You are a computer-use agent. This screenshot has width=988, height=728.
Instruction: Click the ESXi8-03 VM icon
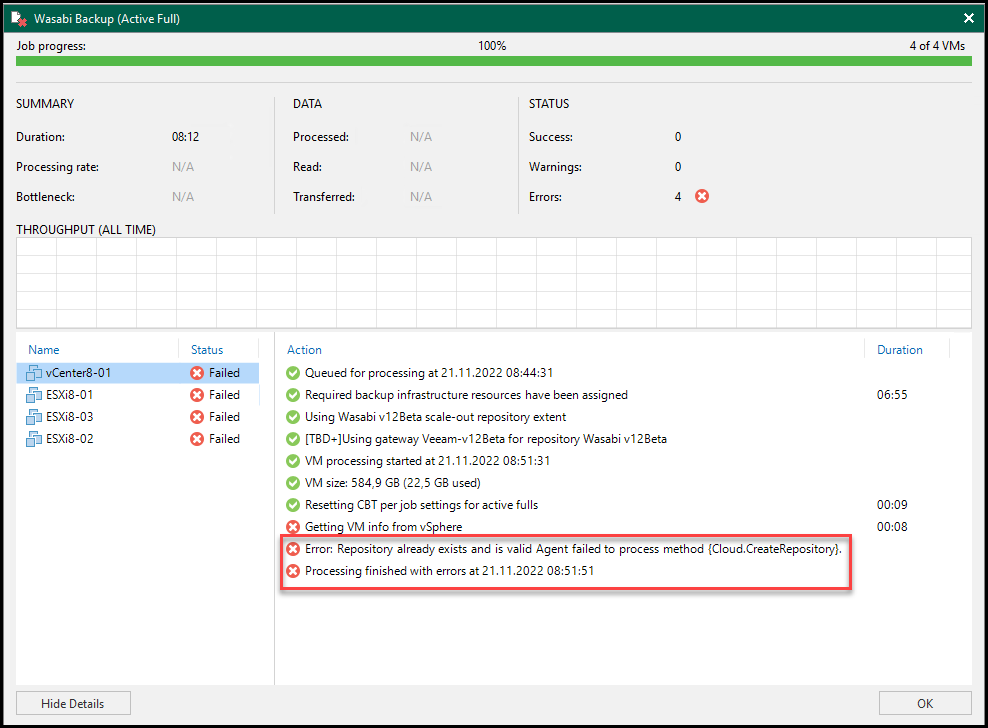tap(34, 417)
